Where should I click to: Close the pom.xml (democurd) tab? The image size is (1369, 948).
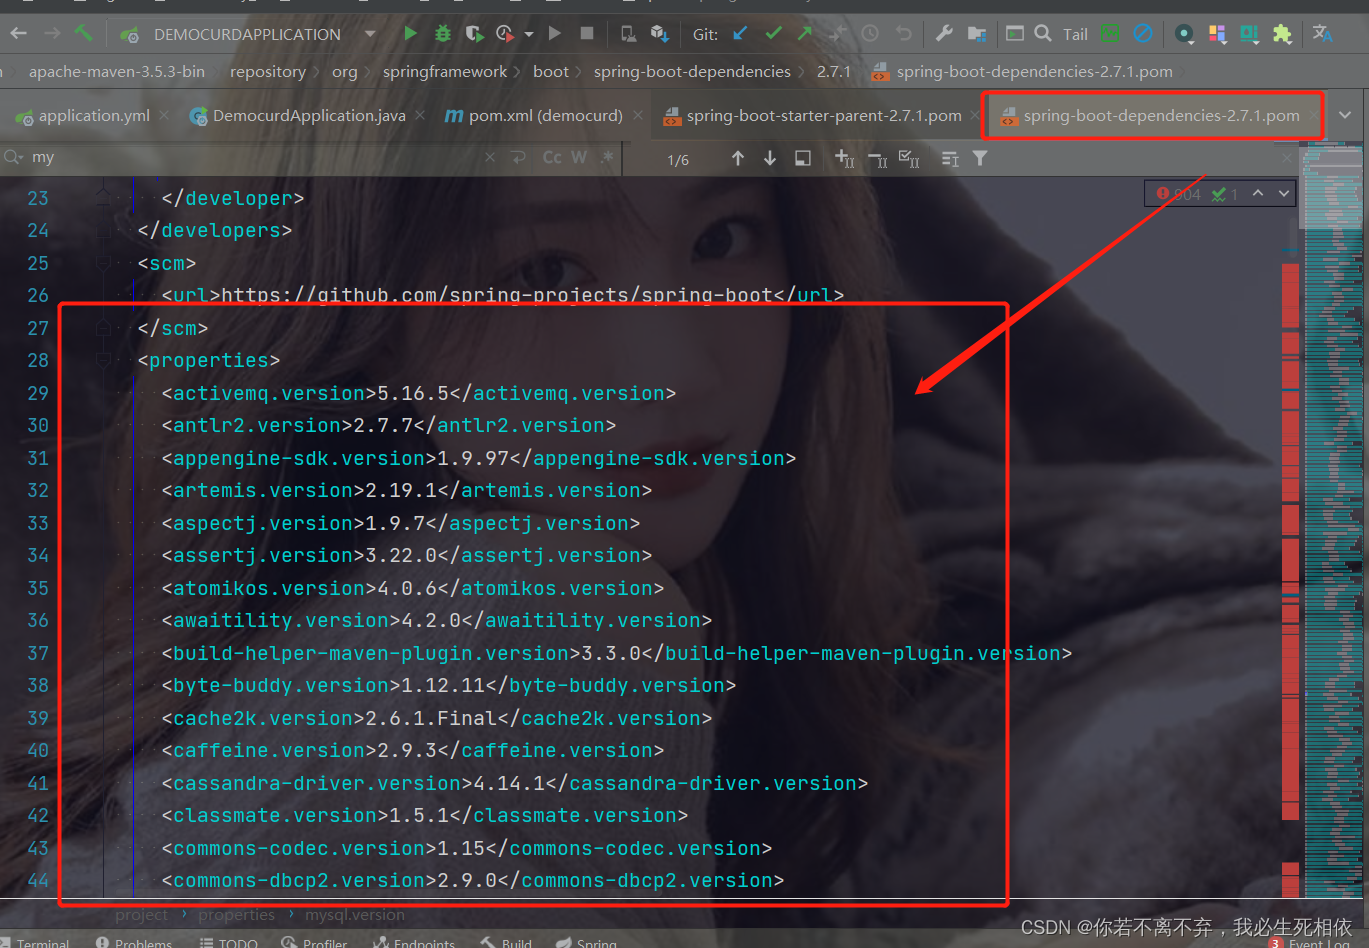click(x=638, y=116)
